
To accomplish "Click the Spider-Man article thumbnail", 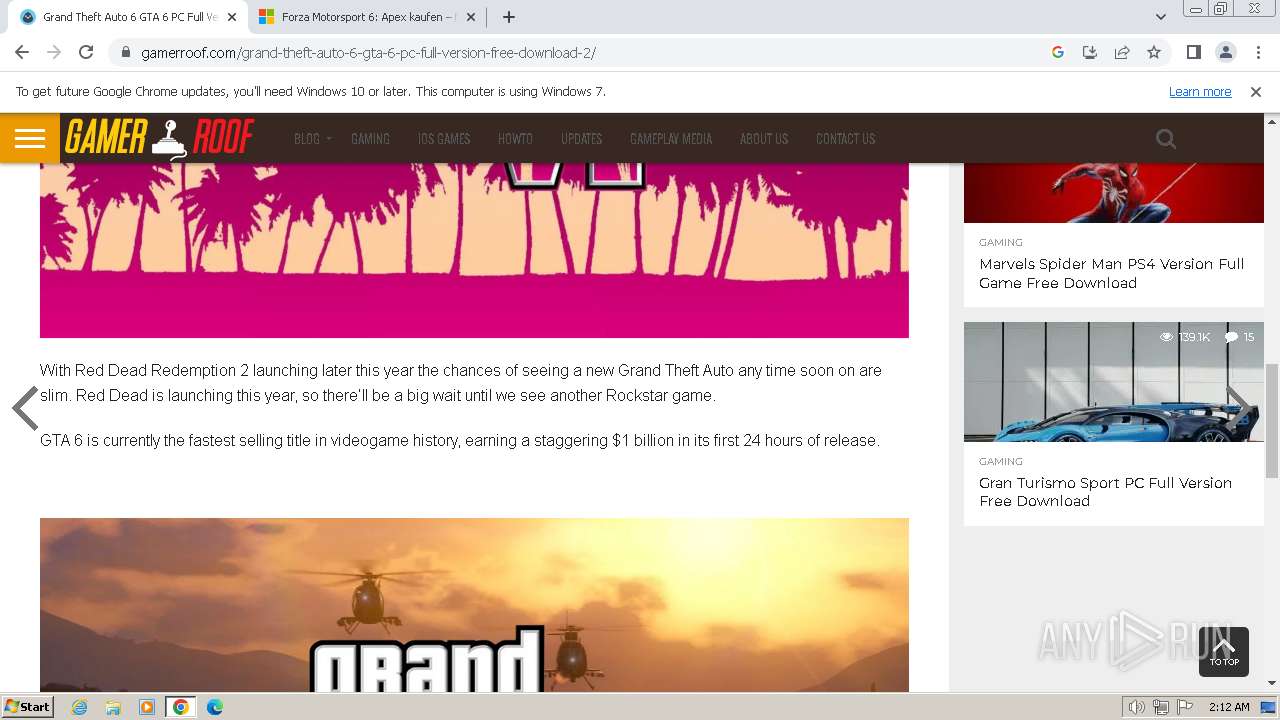I will click(x=1114, y=192).
